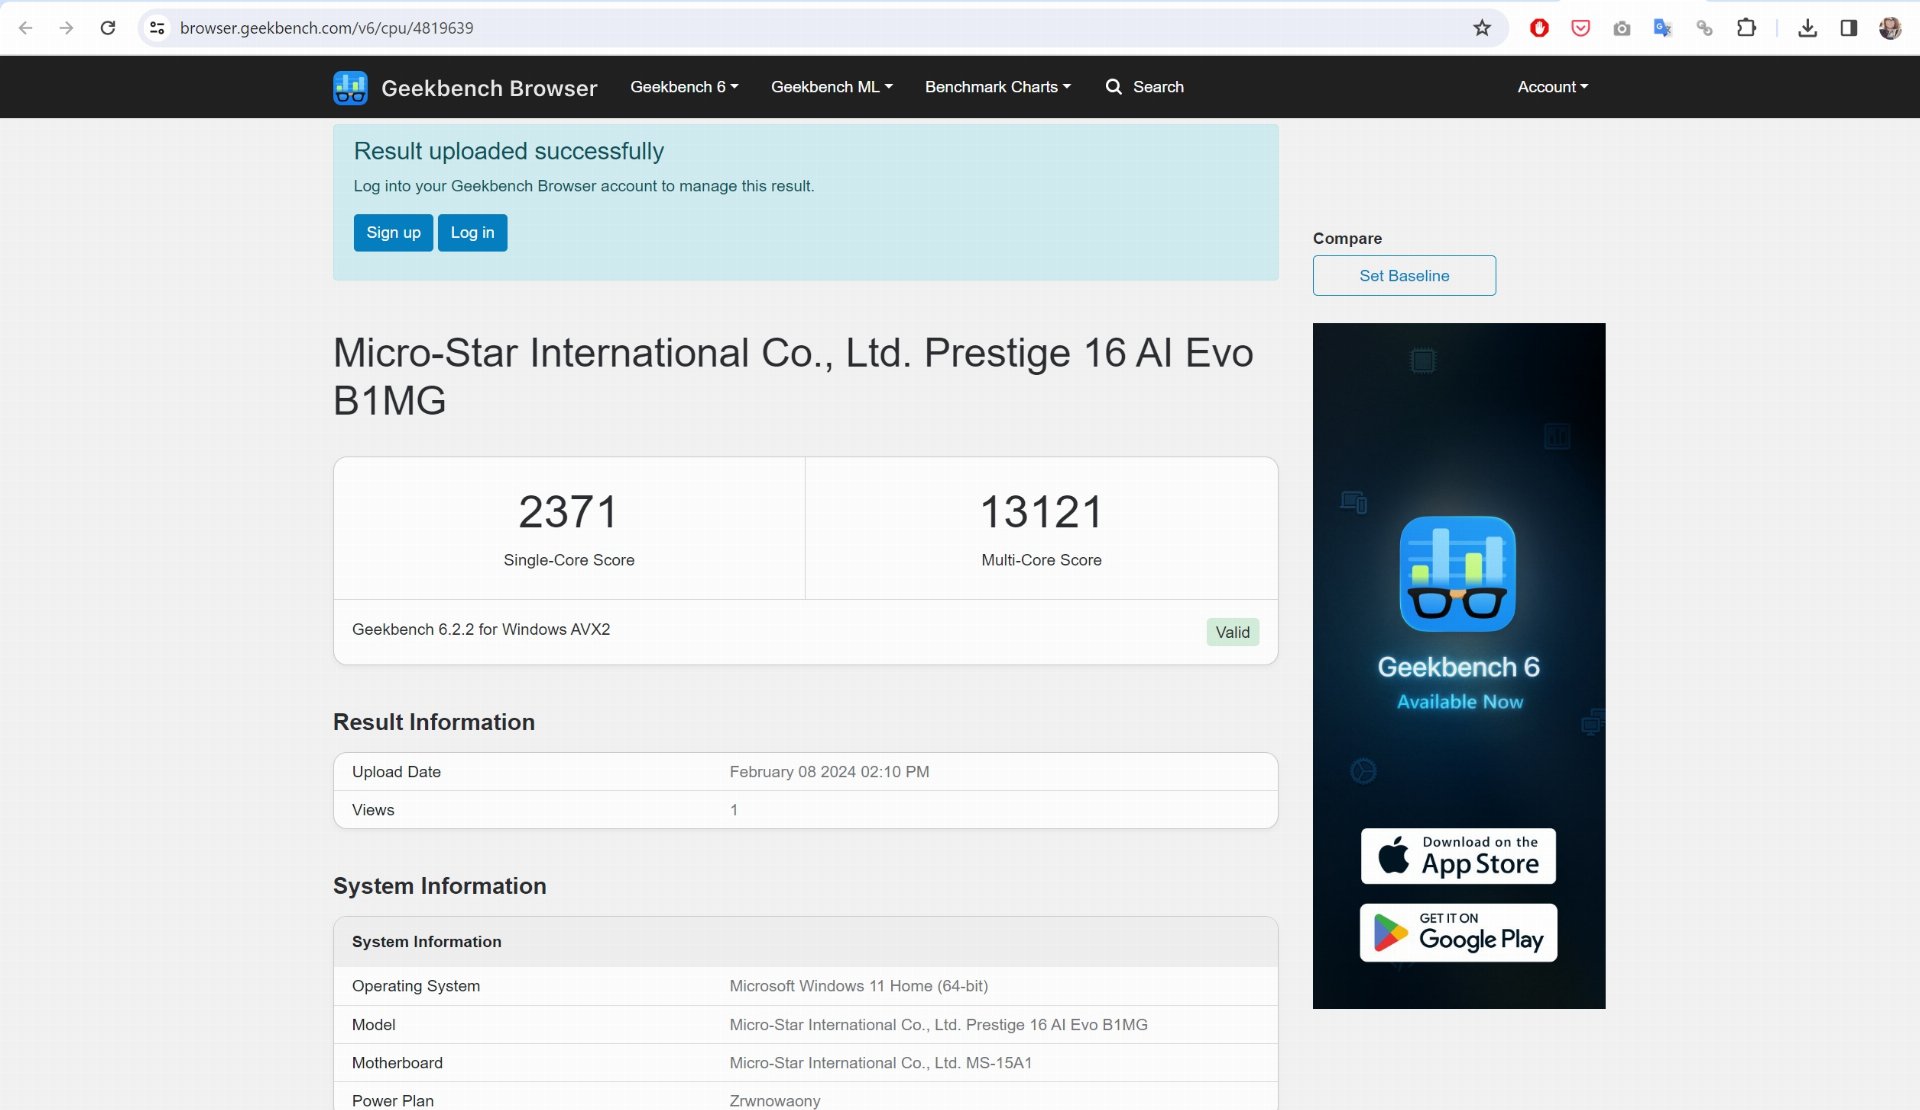Open the browser downloads icon
This screenshot has height=1110, width=1920.
(1807, 28)
